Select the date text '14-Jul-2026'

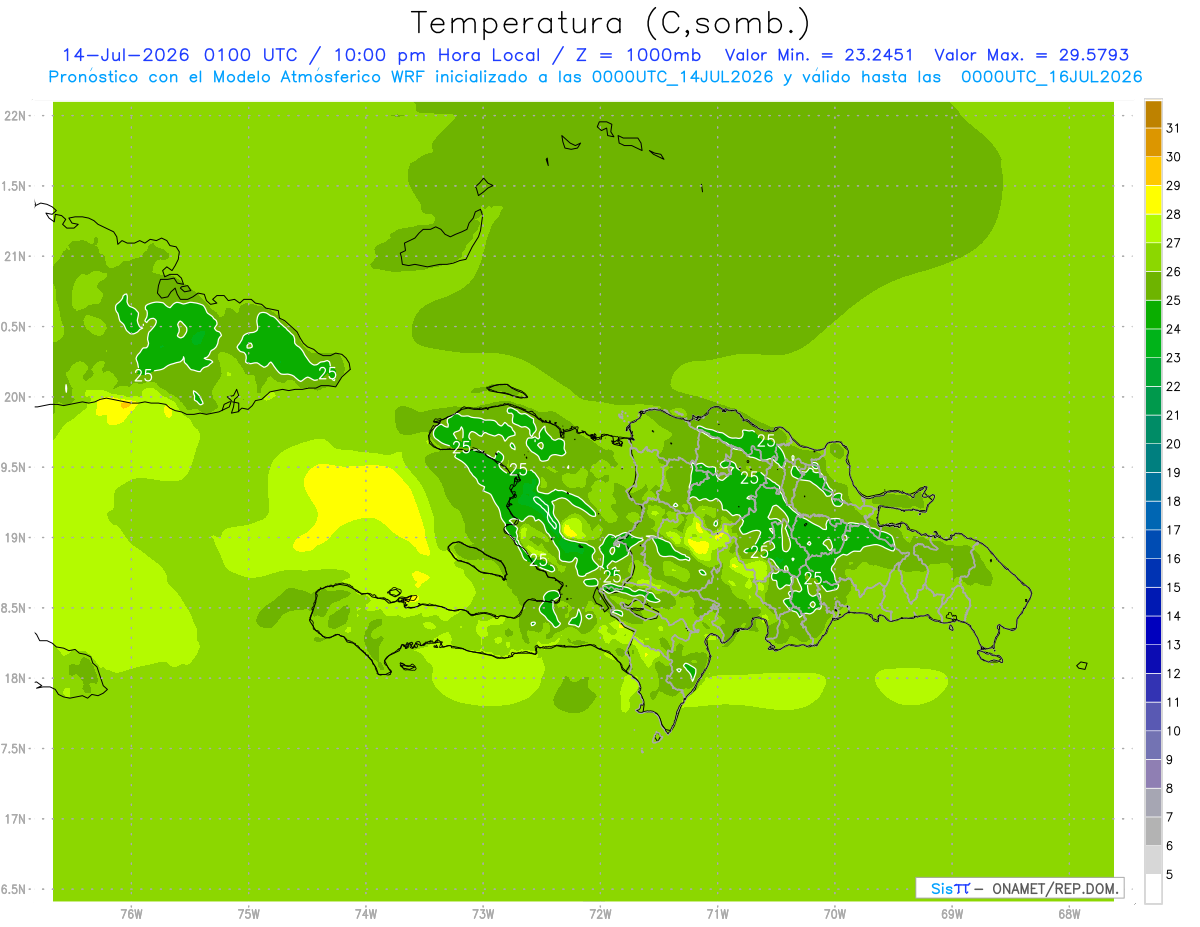pyautogui.click(x=127, y=55)
